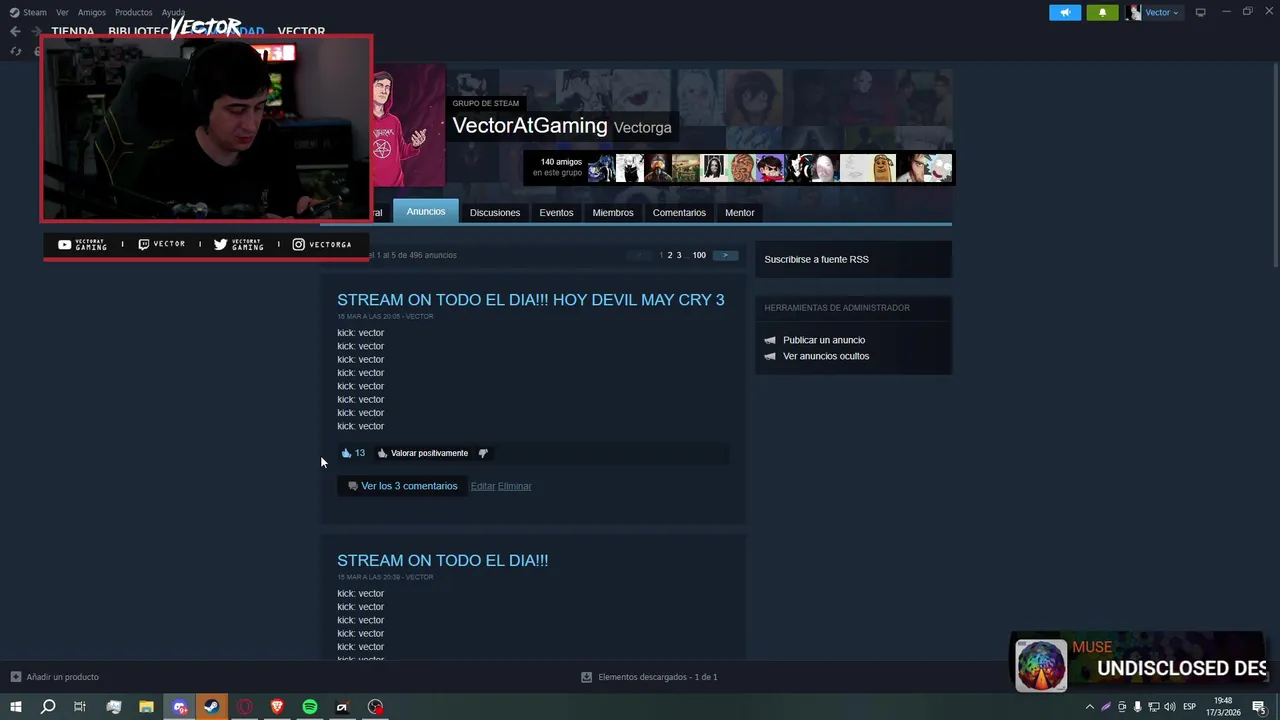The height and width of the screenshot is (720, 1280).
Task: Open File Explorer from taskbar
Action: point(146,707)
